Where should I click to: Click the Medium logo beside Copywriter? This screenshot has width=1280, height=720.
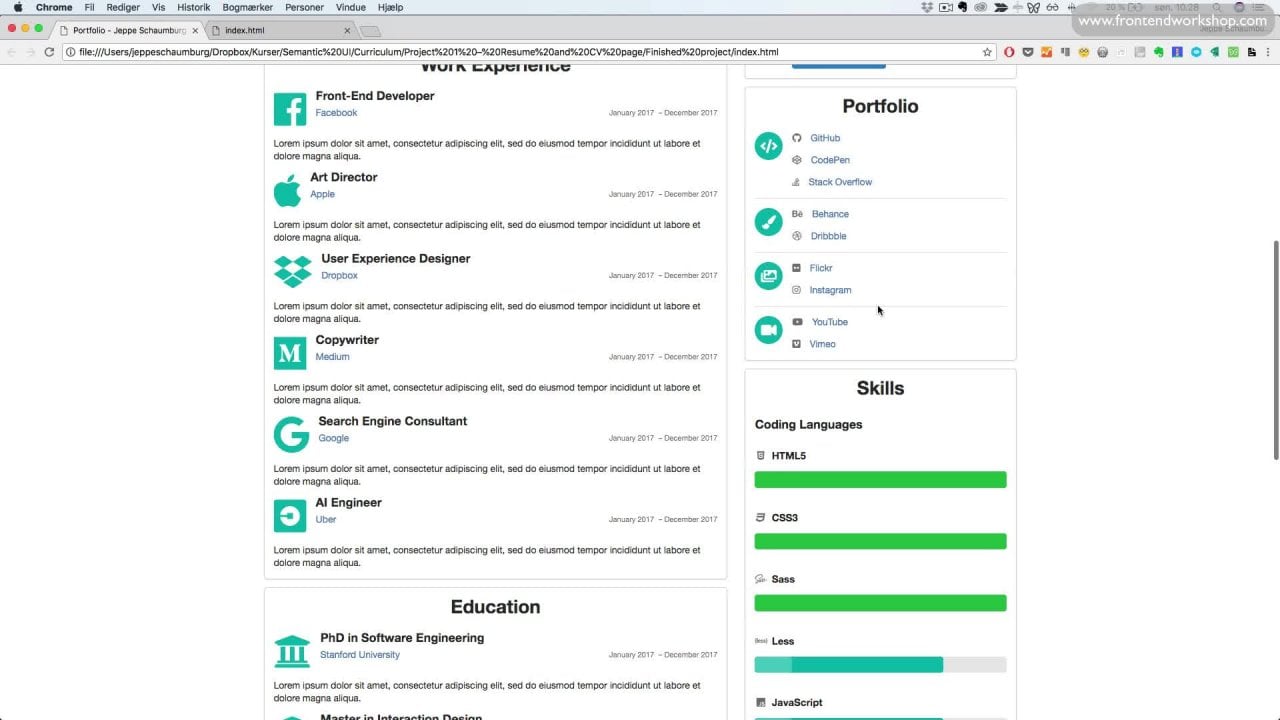[290, 353]
